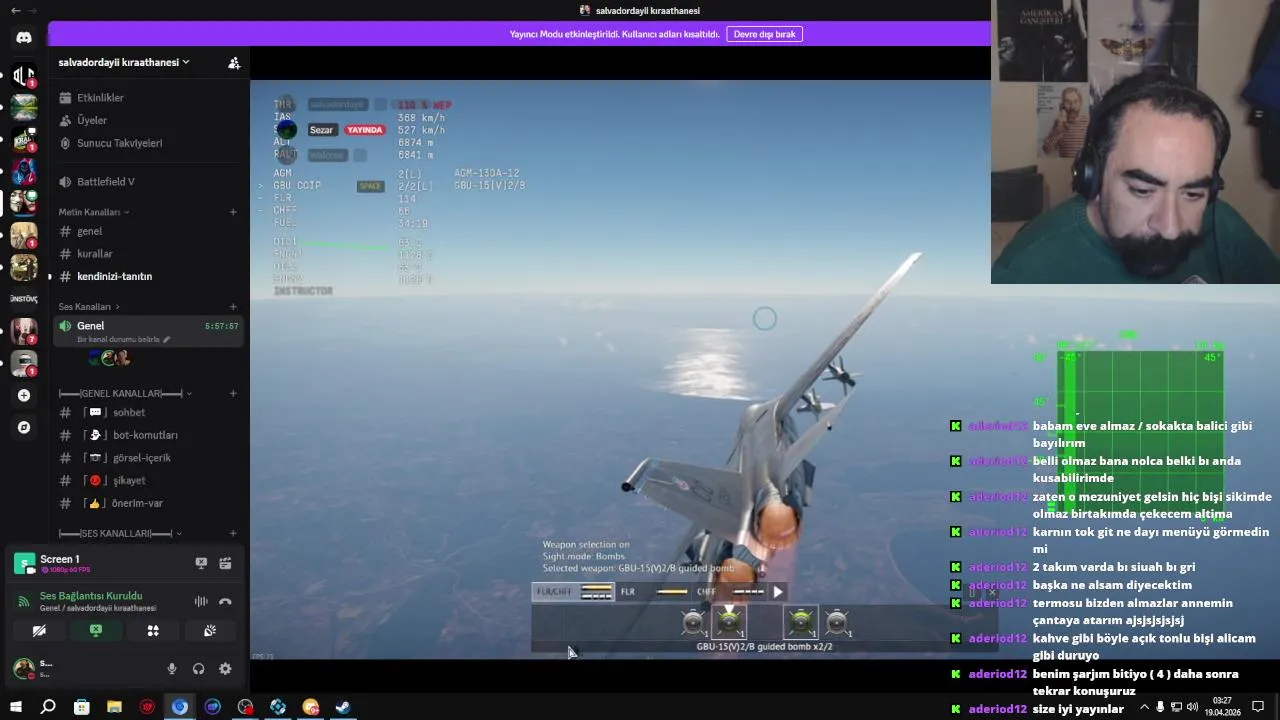Toggle screen sharing green button
Screen dimensions: 1280x720
[x=96, y=631]
